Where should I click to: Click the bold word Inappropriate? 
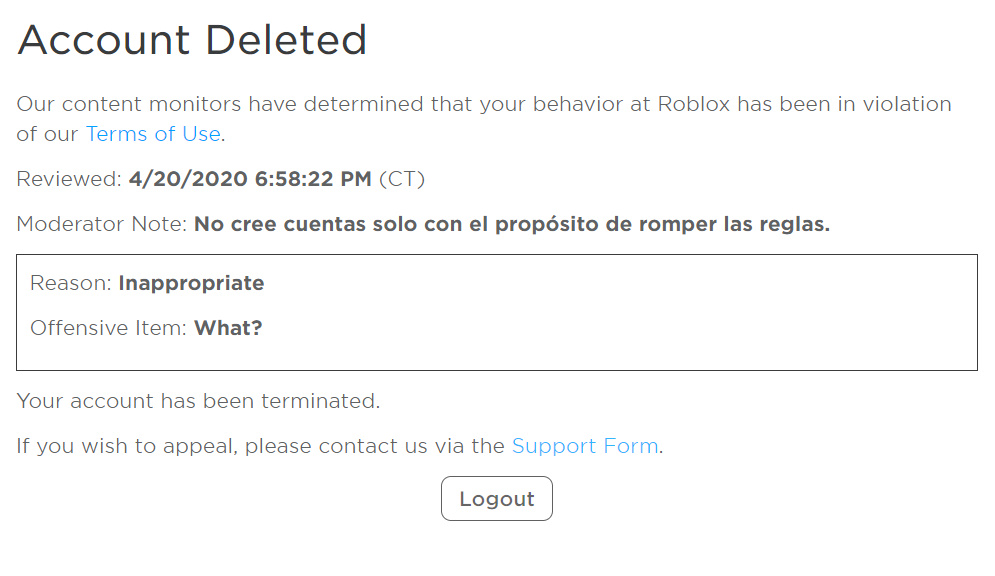191,283
